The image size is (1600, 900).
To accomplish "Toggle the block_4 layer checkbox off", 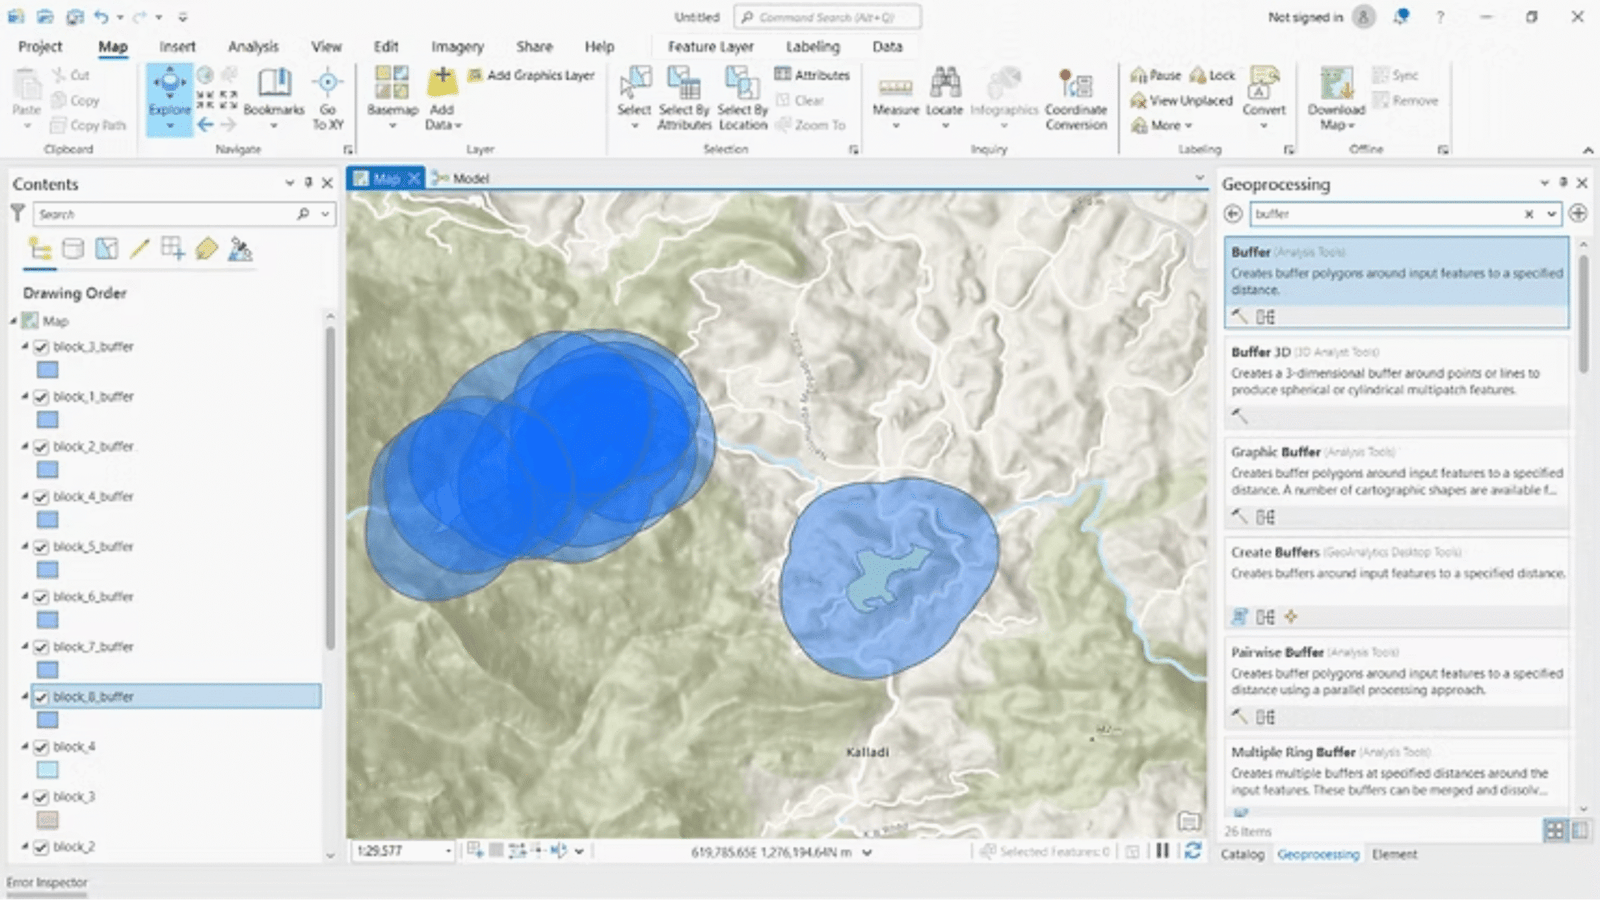I will coord(40,746).
